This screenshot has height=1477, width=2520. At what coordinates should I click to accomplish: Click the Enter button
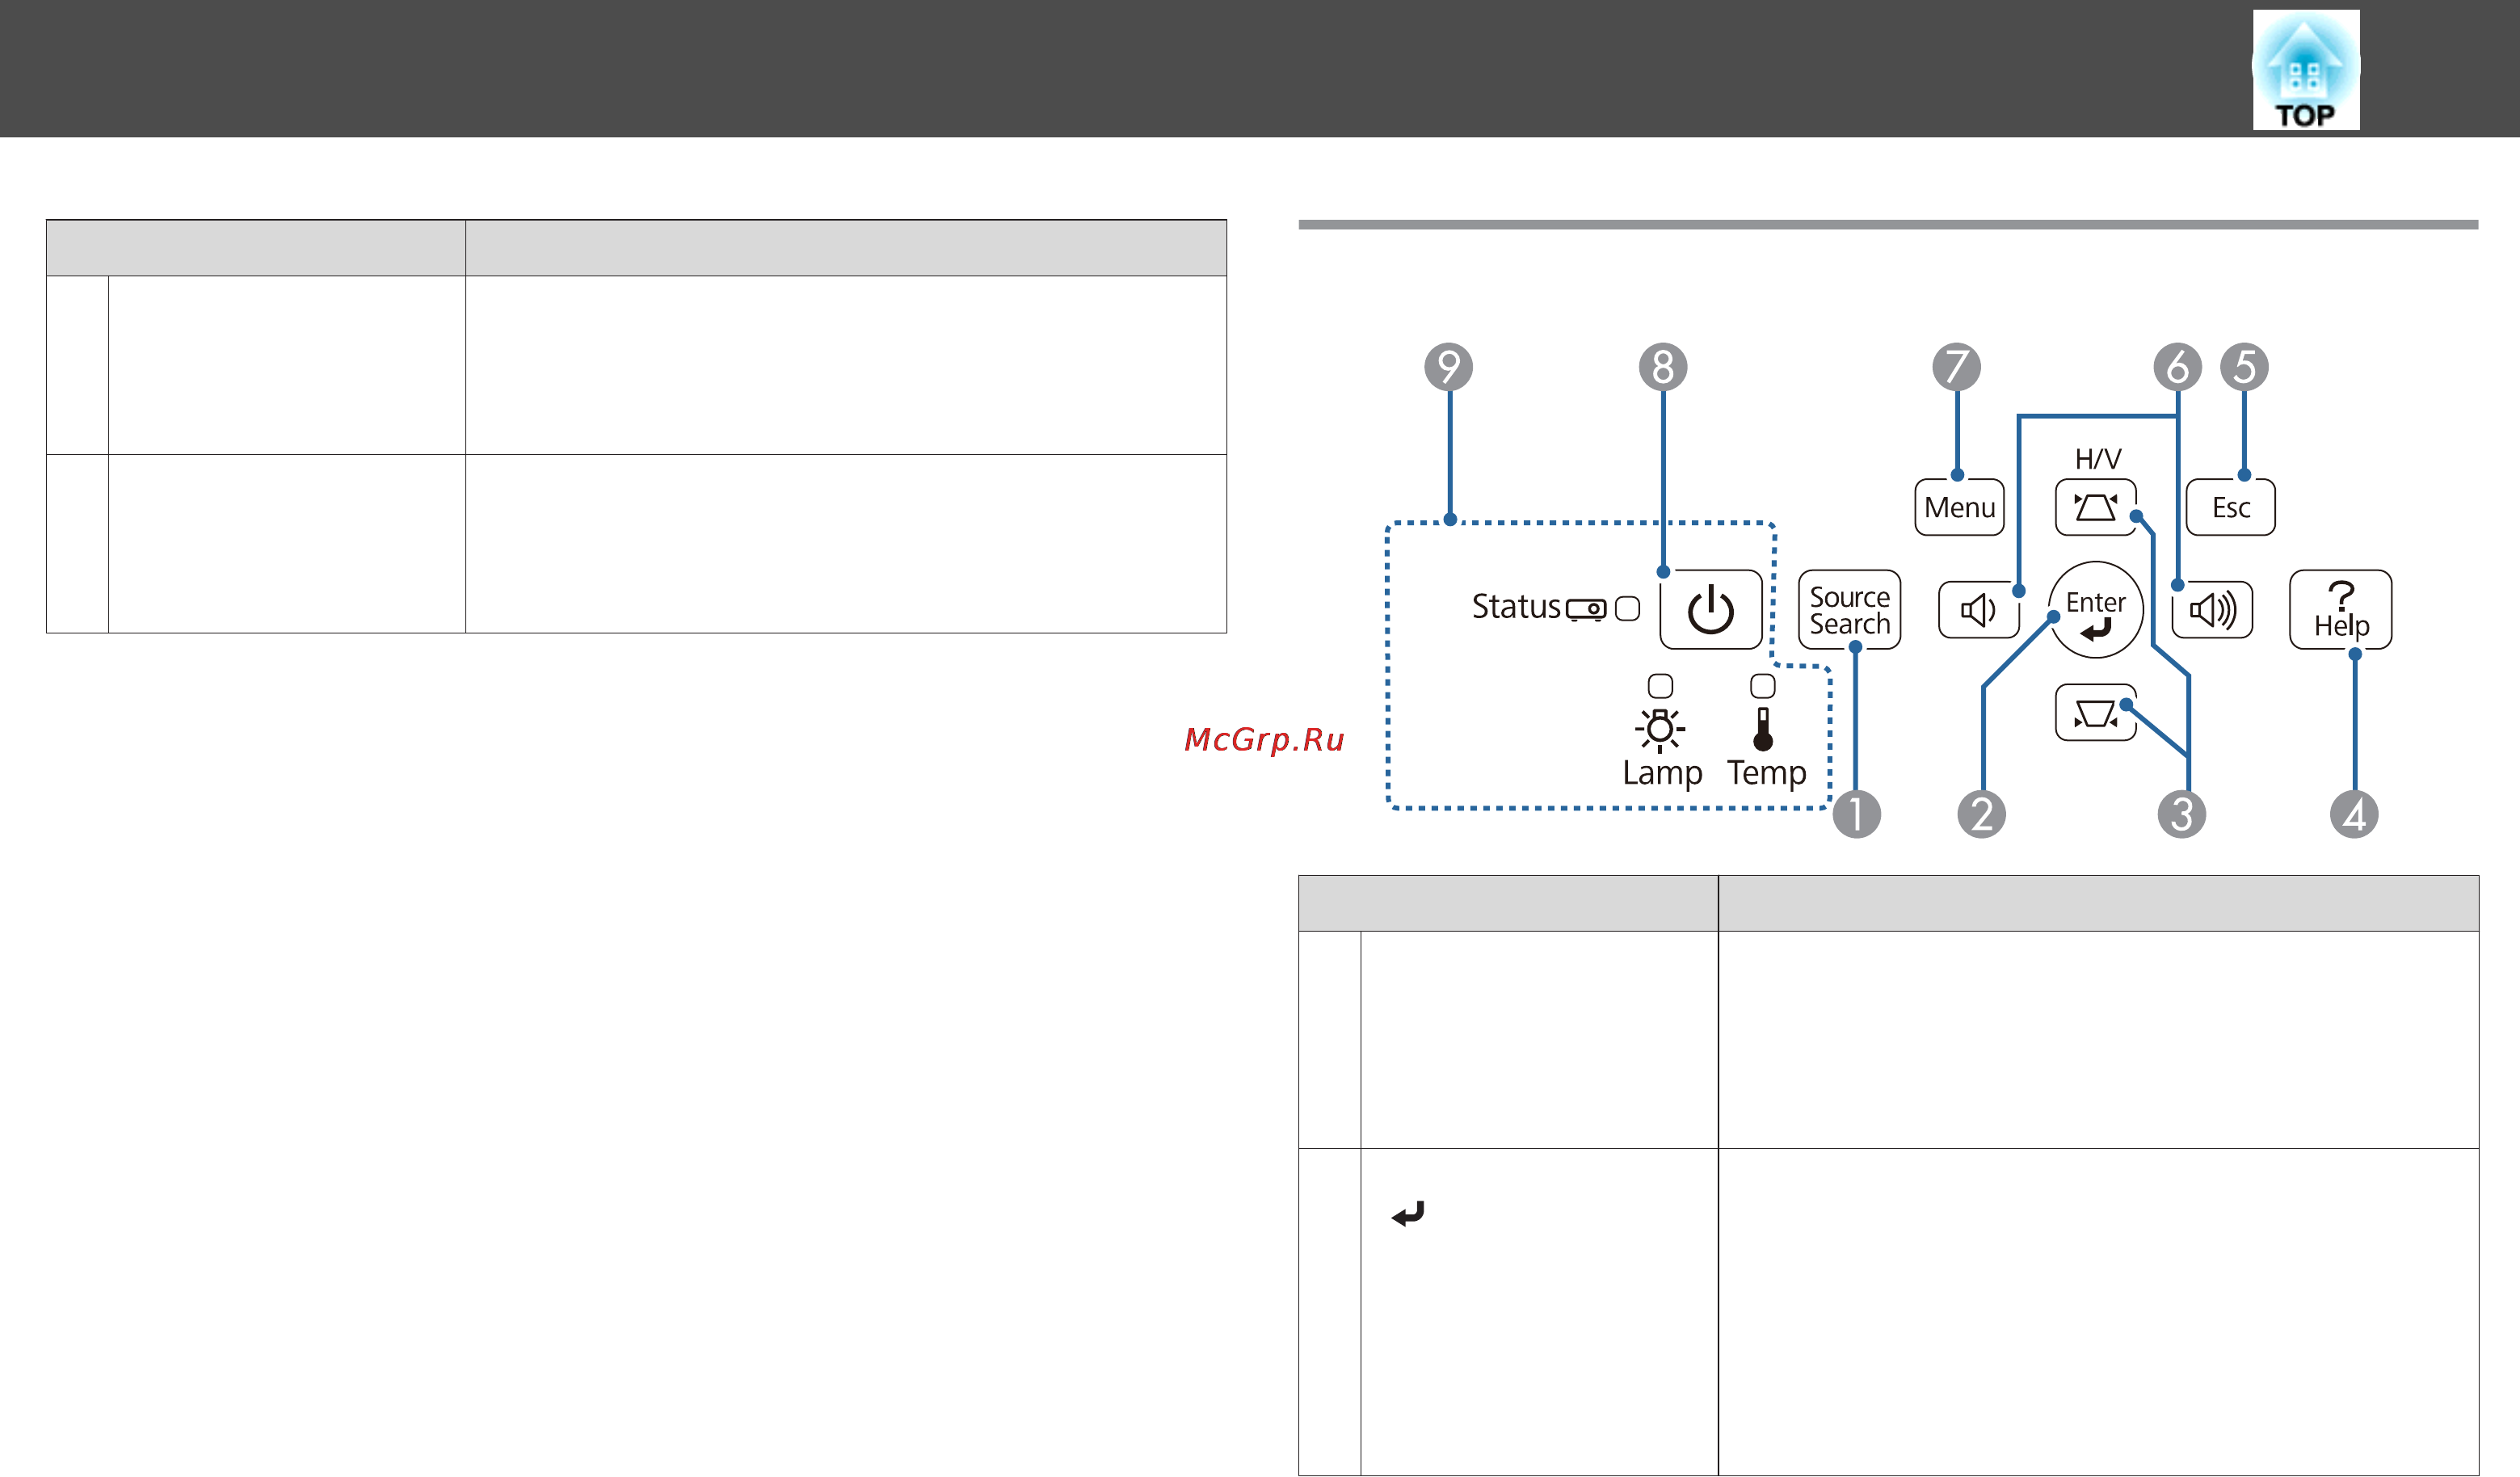click(2095, 609)
